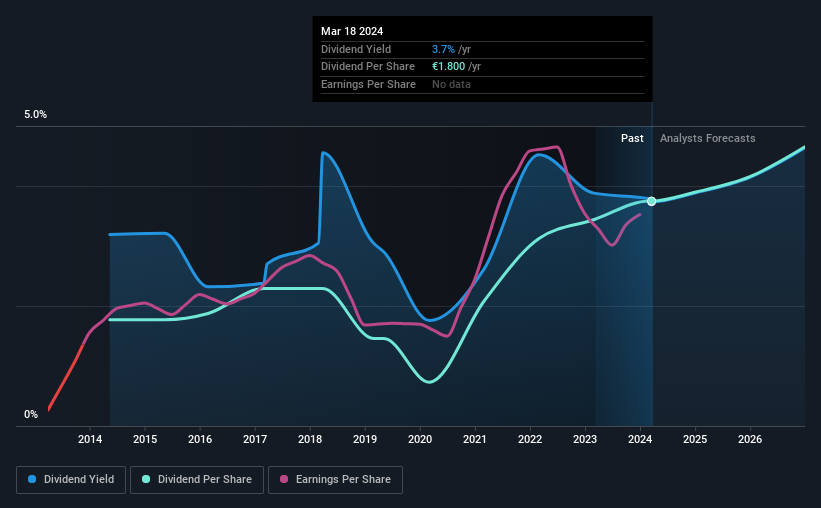Viewport: 821px width, 508px height.
Task: Toggle the Earnings Per Share legend button
Action: [335, 480]
